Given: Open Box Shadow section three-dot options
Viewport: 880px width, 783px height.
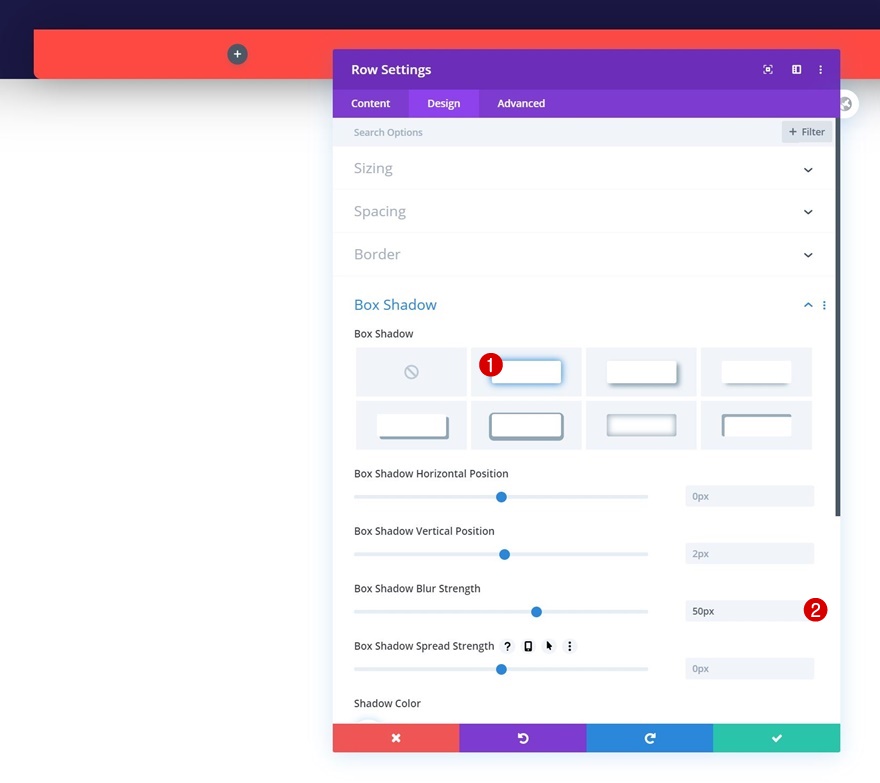Looking at the screenshot, I should click(x=824, y=305).
